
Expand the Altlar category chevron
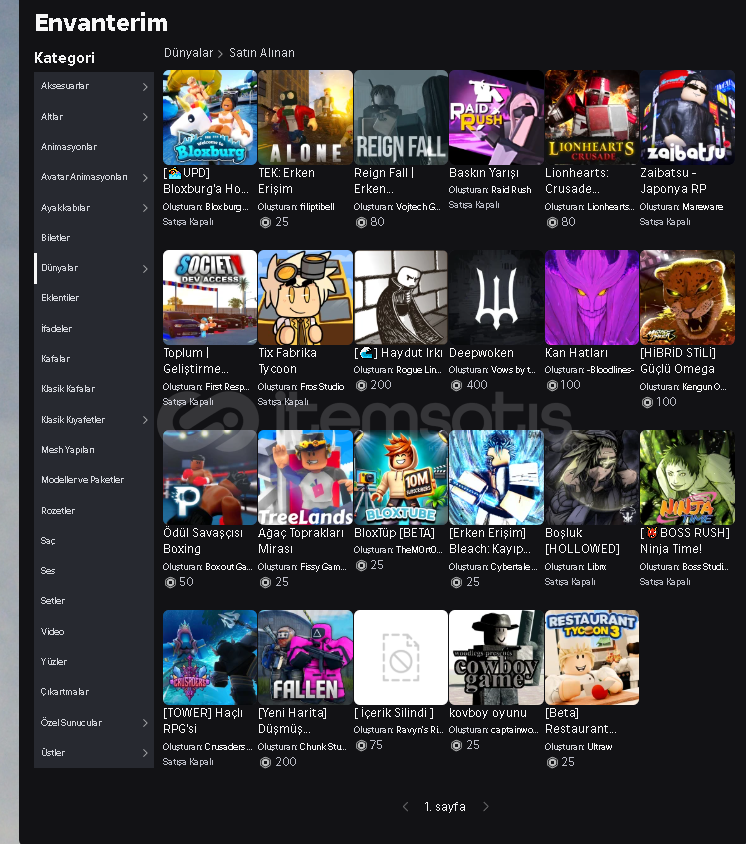(145, 117)
